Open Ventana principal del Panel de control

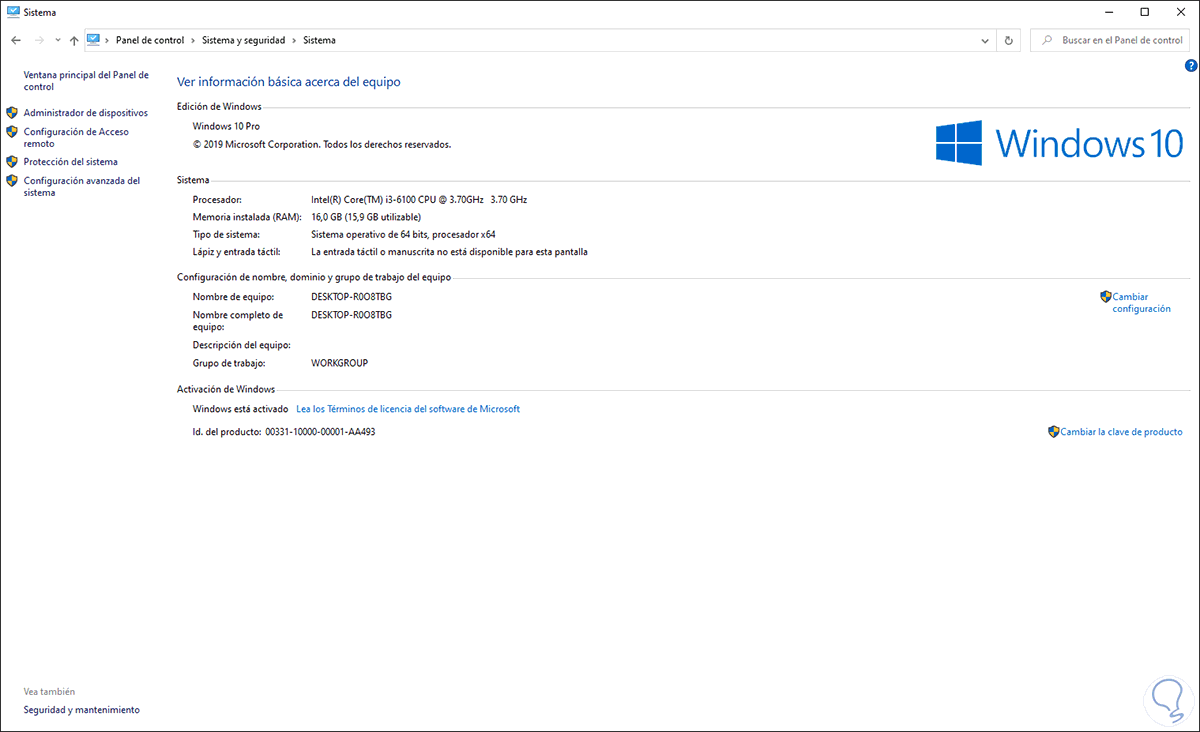pyautogui.click(x=86, y=81)
